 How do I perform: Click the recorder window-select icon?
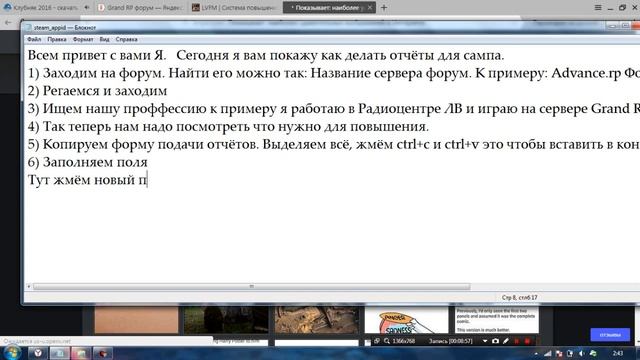[x=377, y=341]
